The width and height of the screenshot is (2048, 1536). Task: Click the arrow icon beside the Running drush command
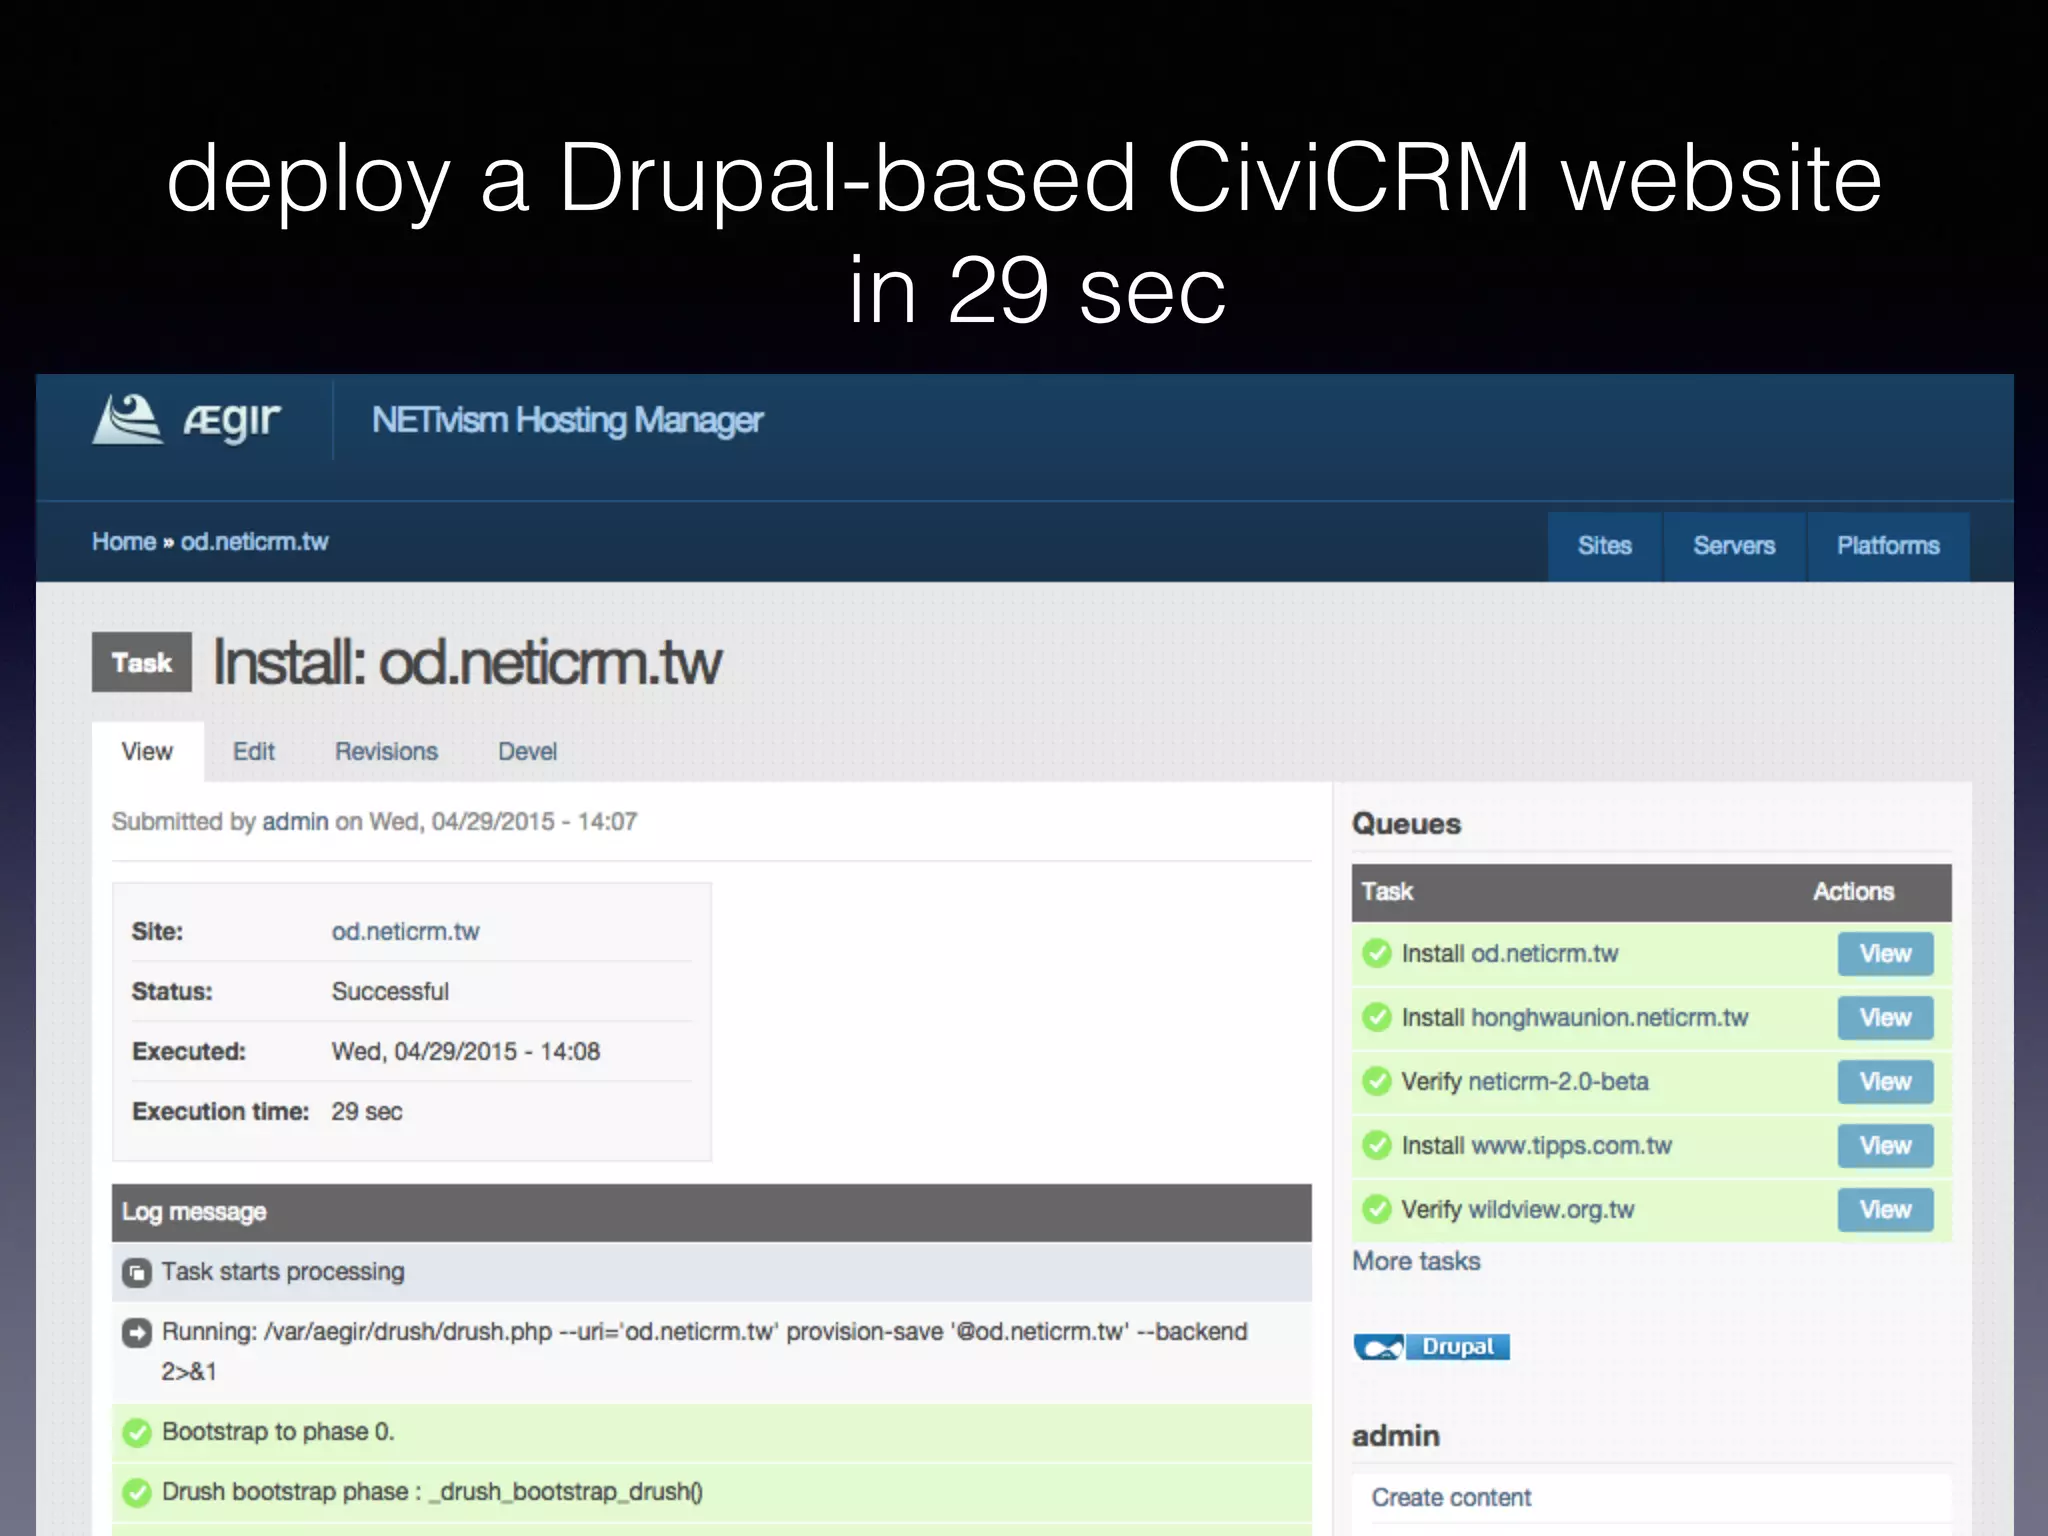(x=136, y=1333)
